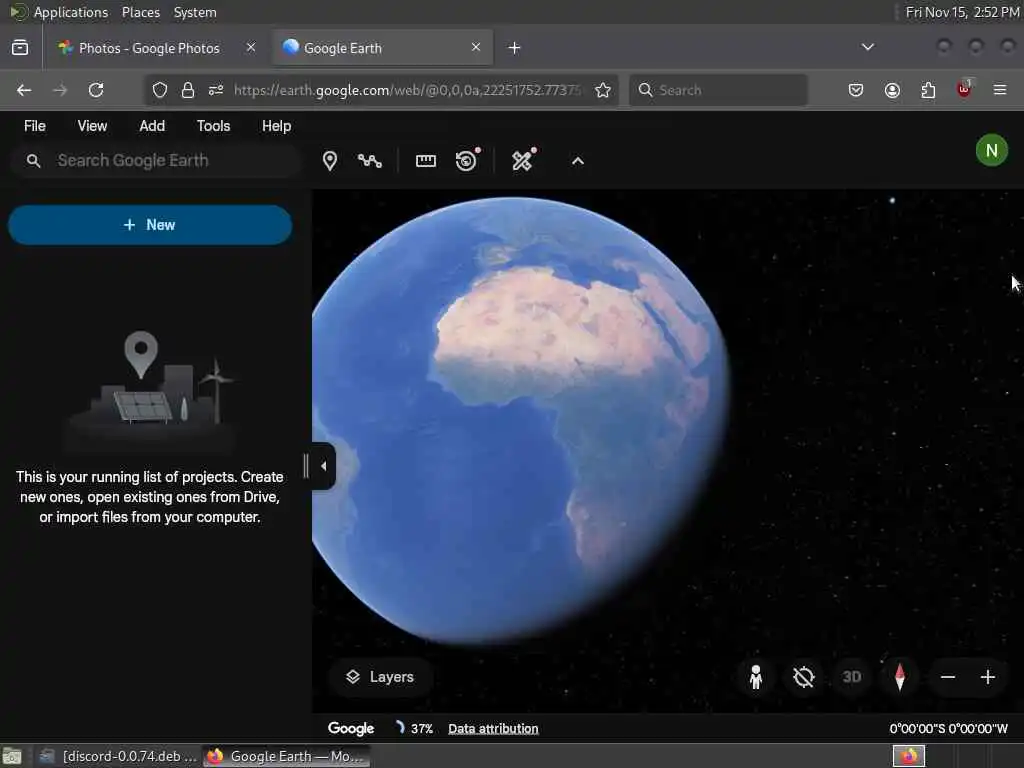Collapse the toolbar with the up chevron
This screenshot has height=768, width=1024.
pyautogui.click(x=578, y=161)
